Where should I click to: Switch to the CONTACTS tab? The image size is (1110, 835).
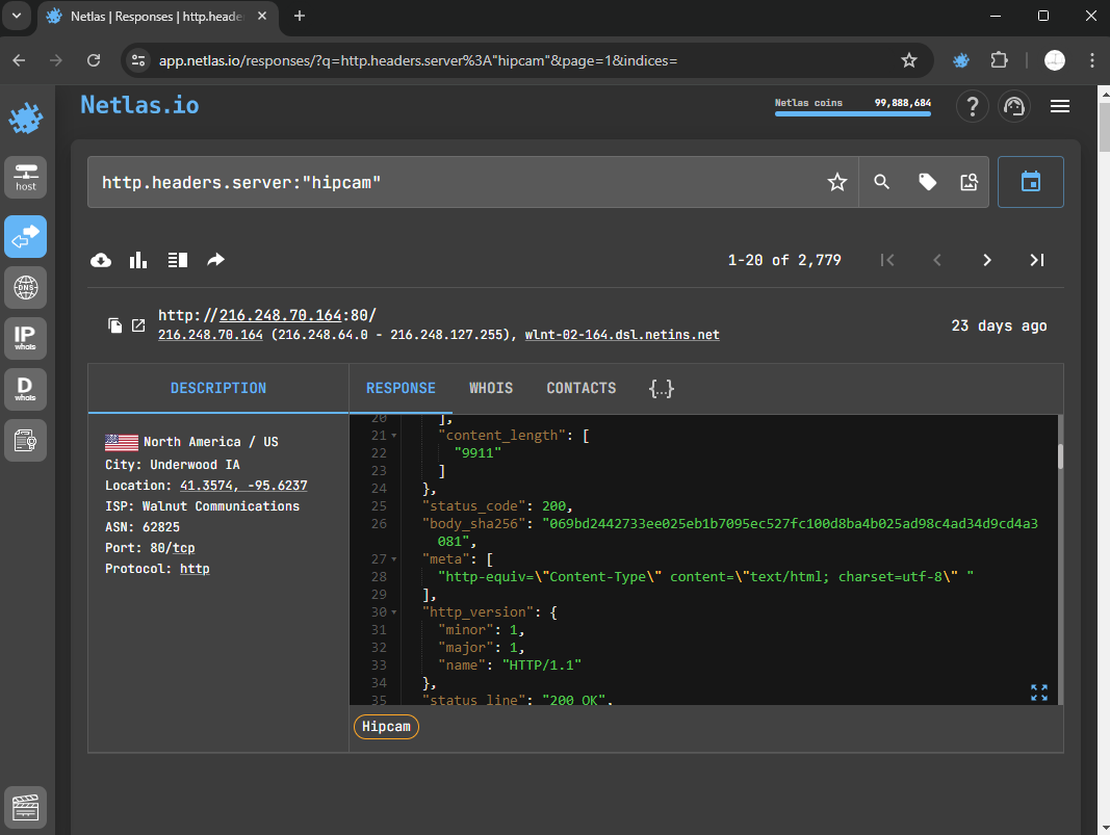pyautogui.click(x=581, y=388)
